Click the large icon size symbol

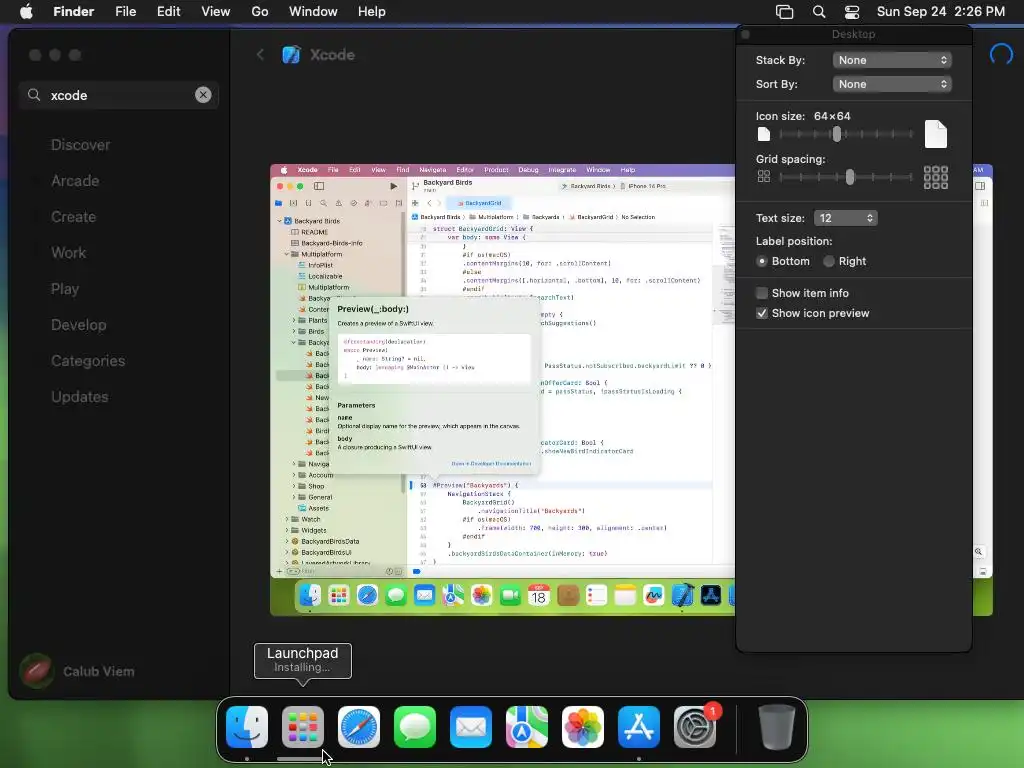click(936, 134)
